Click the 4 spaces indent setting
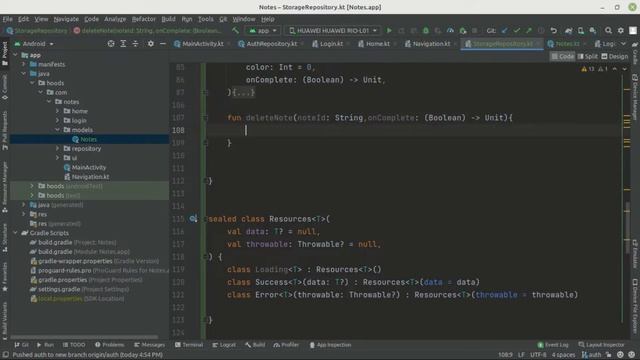Image resolution: width=640 pixels, height=360 pixels. click(563, 355)
